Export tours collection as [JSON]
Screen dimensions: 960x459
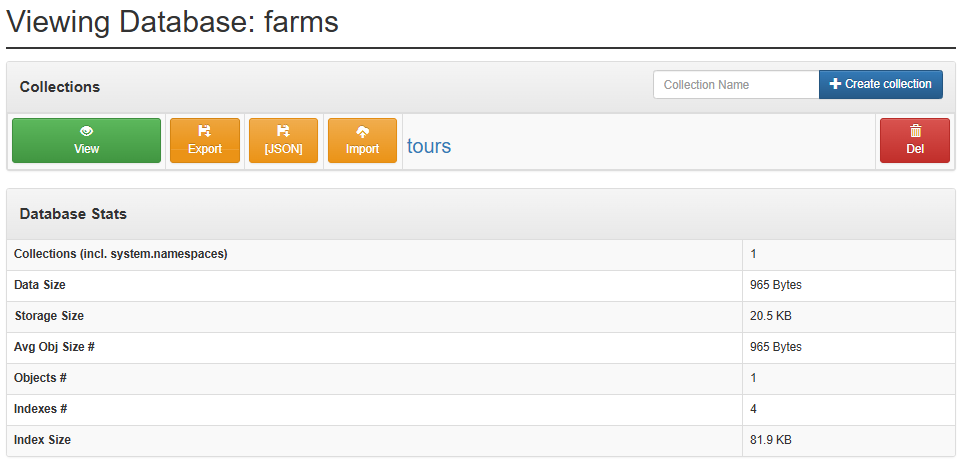[x=283, y=140]
